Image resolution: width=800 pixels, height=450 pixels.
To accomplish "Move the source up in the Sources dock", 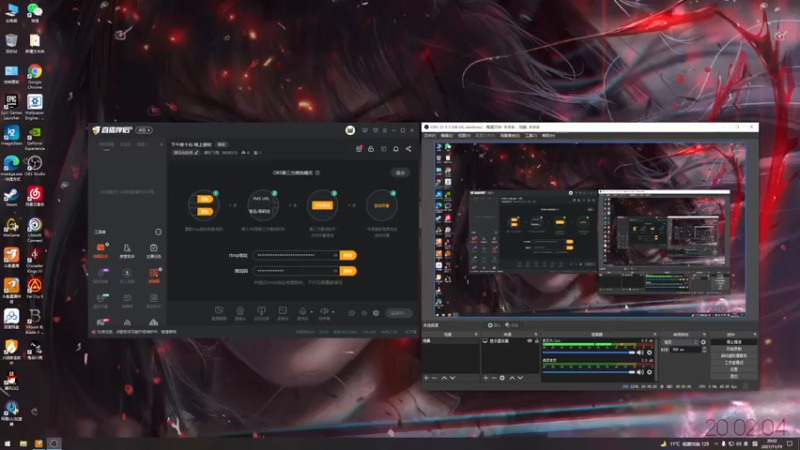I will (x=512, y=378).
